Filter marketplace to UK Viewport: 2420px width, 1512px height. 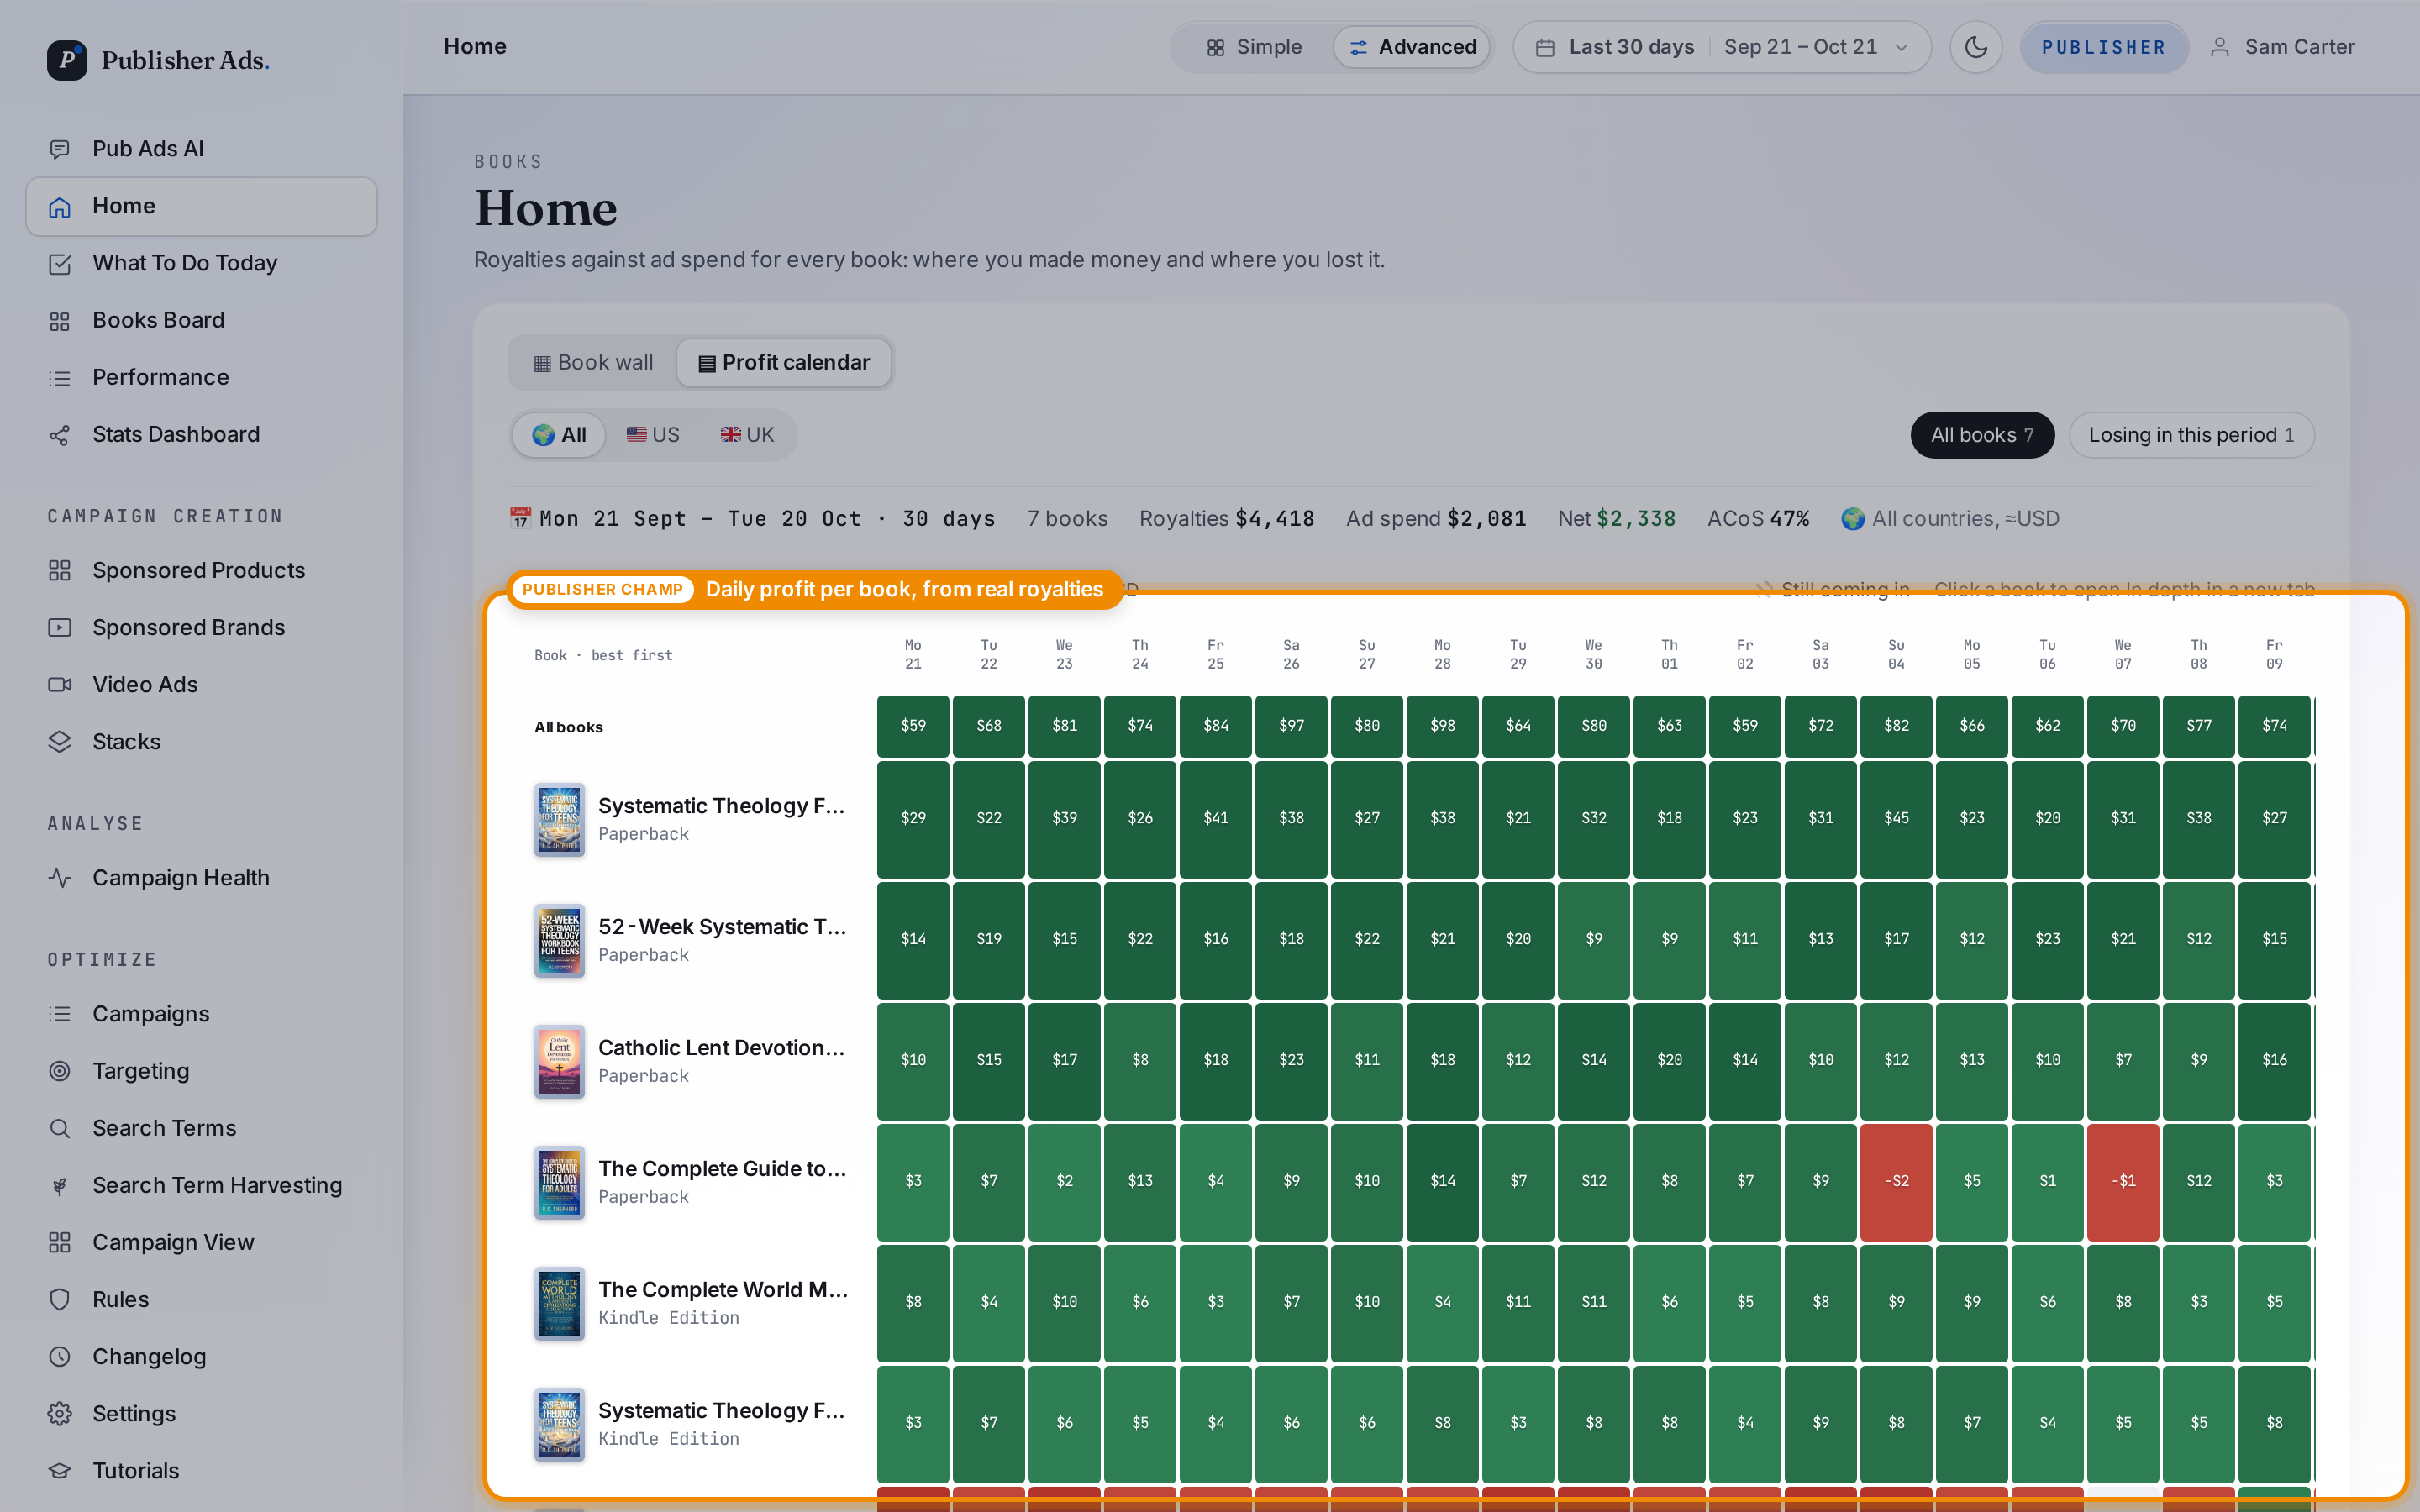tap(747, 435)
